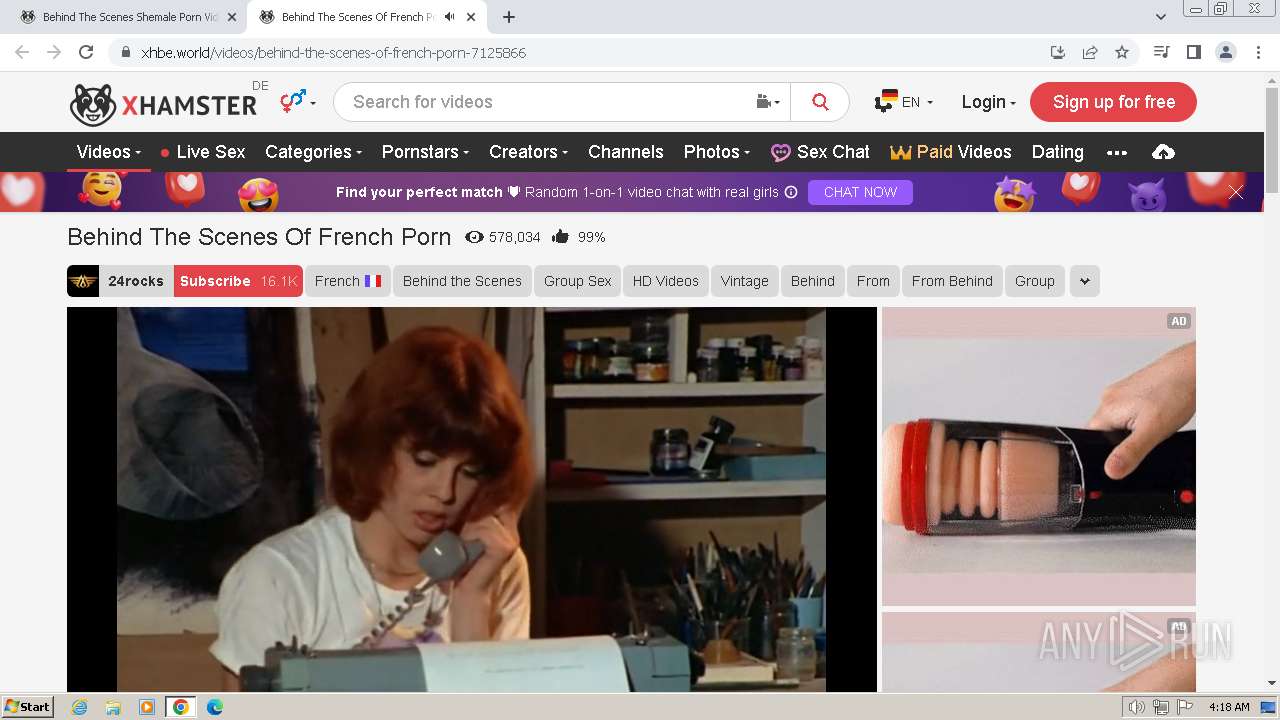Click the upload cloud icon
1280x720 pixels.
click(x=1163, y=152)
